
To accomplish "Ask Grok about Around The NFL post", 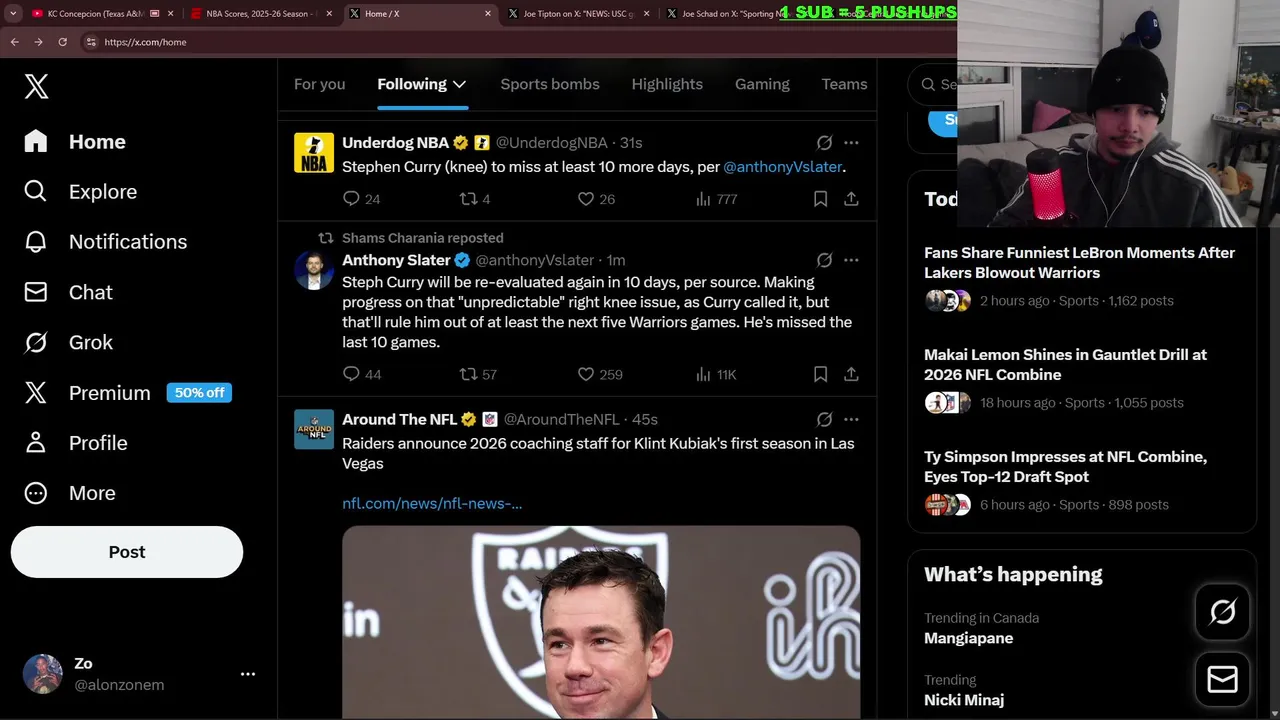I will [x=824, y=420].
